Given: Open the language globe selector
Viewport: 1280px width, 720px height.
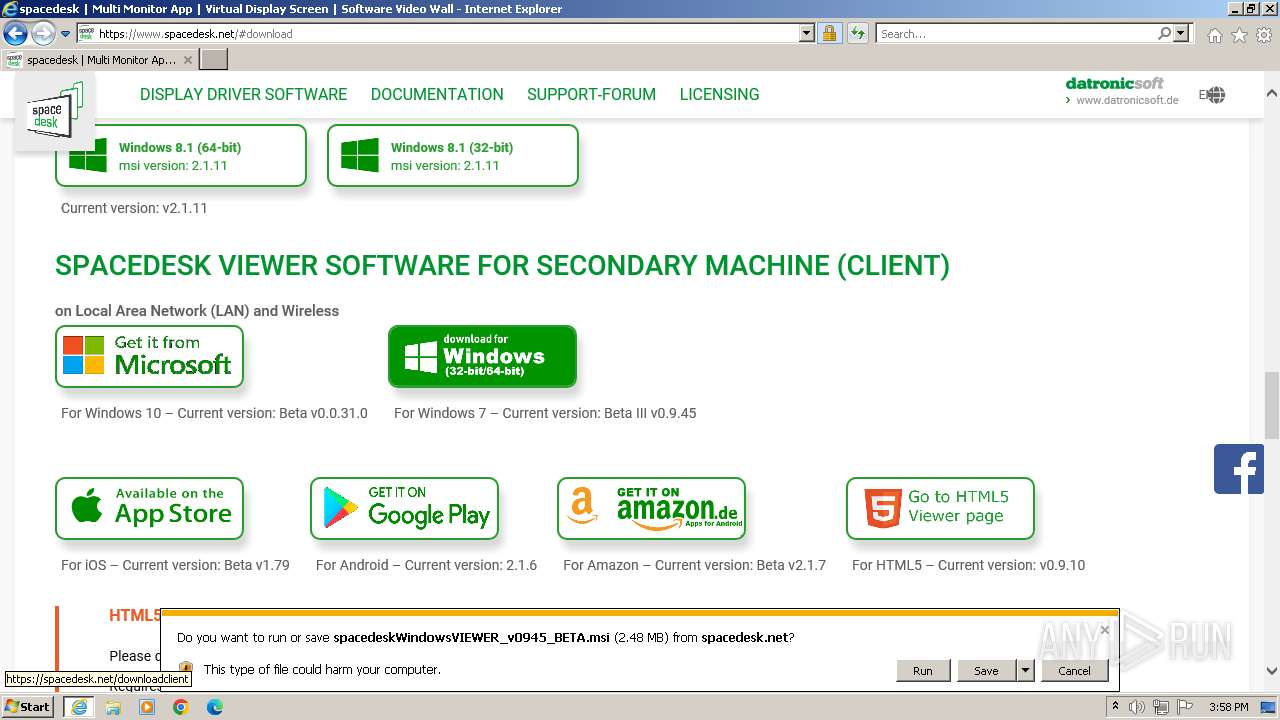Looking at the screenshot, I should tap(1213, 95).
